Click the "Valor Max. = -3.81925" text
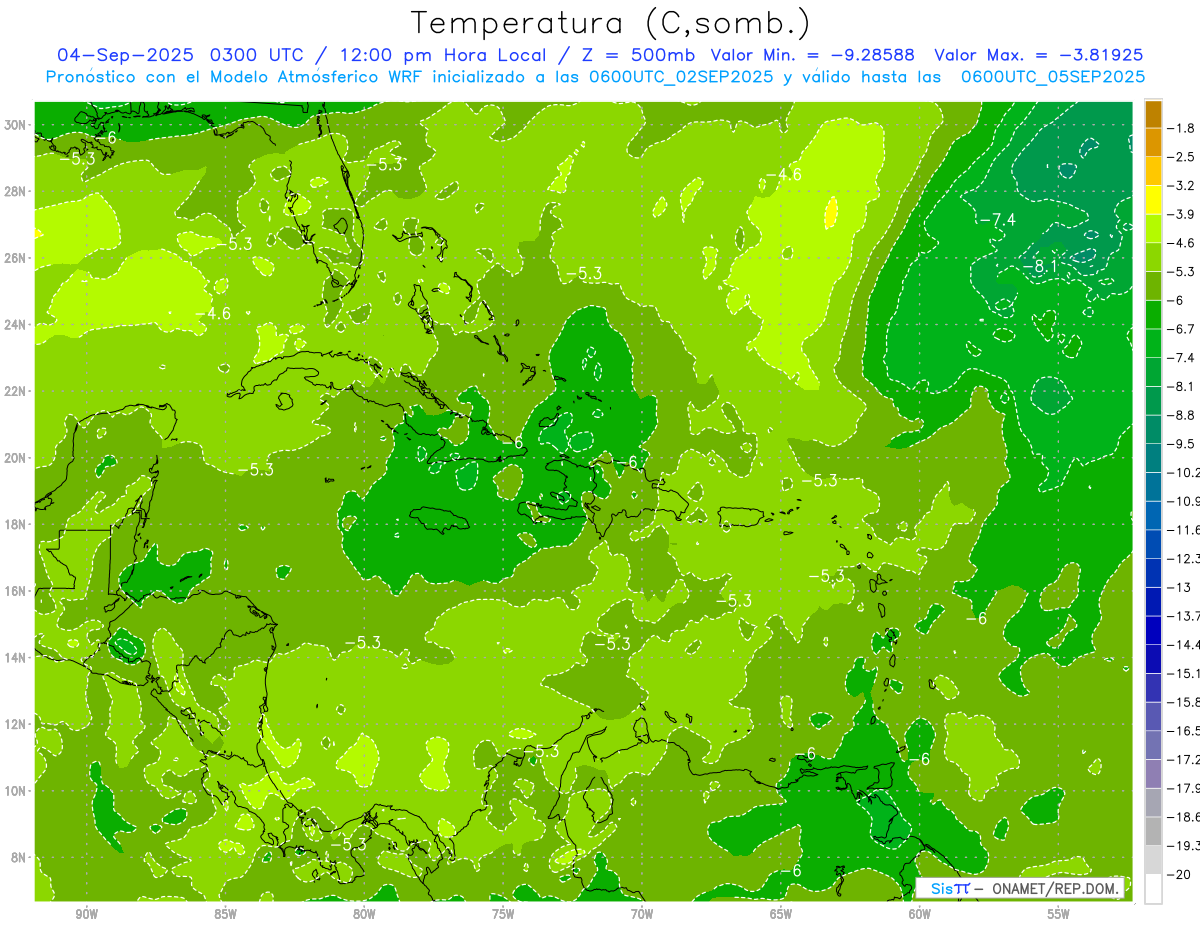 [x=1038, y=55]
